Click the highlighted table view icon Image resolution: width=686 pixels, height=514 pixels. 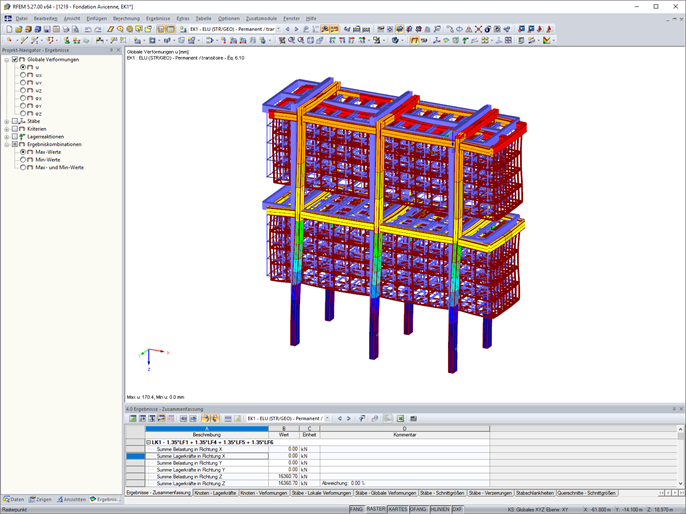point(161,29)
